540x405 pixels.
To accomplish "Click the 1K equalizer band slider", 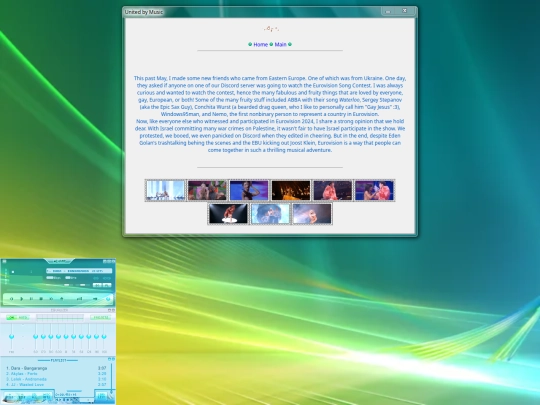I will [x=66, y=336].
